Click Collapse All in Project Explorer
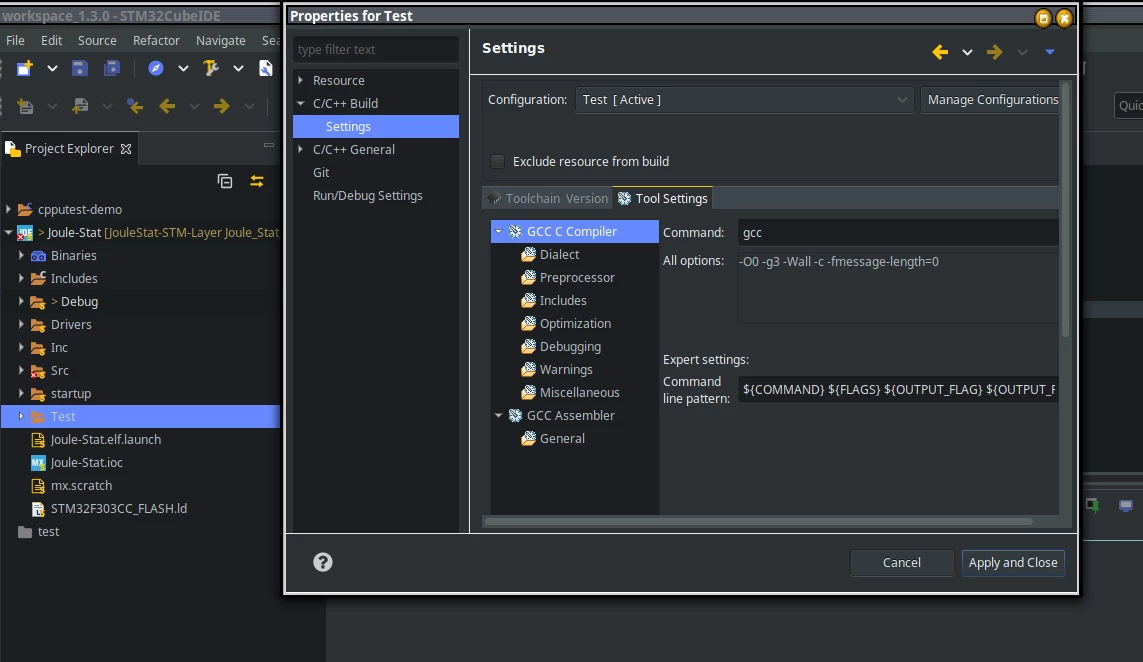The height and width of the screenshot is (662, 1143). (x=225, y=181)
